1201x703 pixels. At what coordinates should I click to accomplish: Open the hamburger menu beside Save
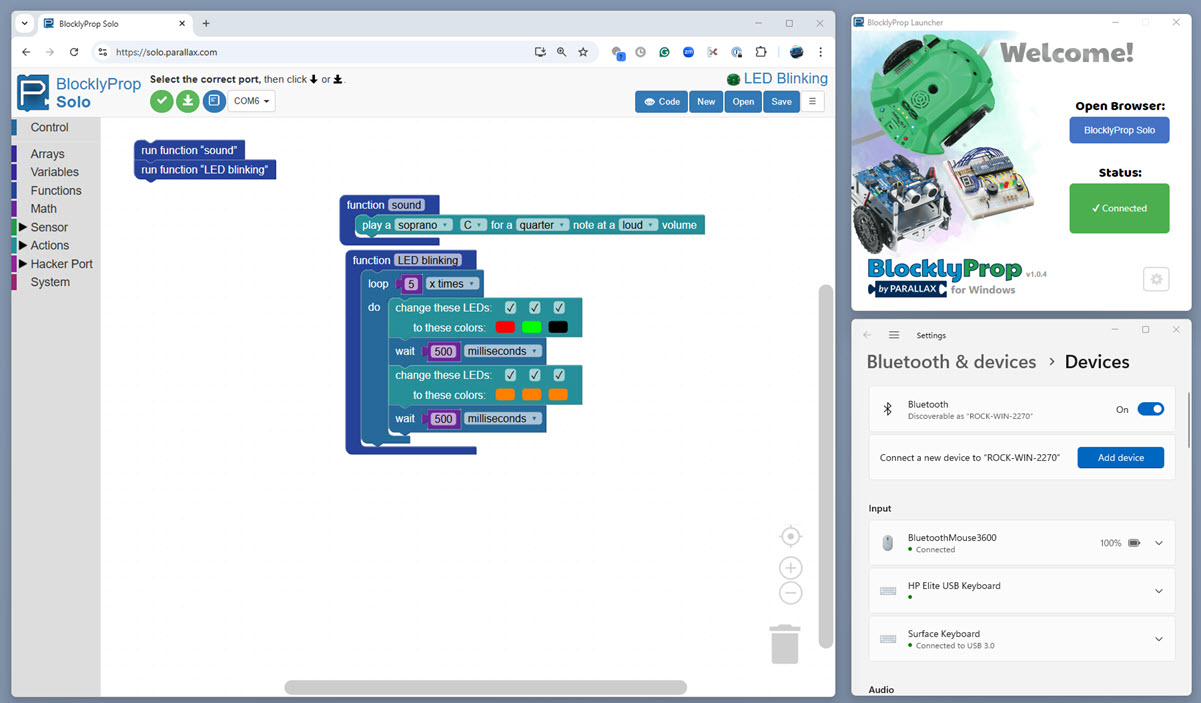click(812, 101)
